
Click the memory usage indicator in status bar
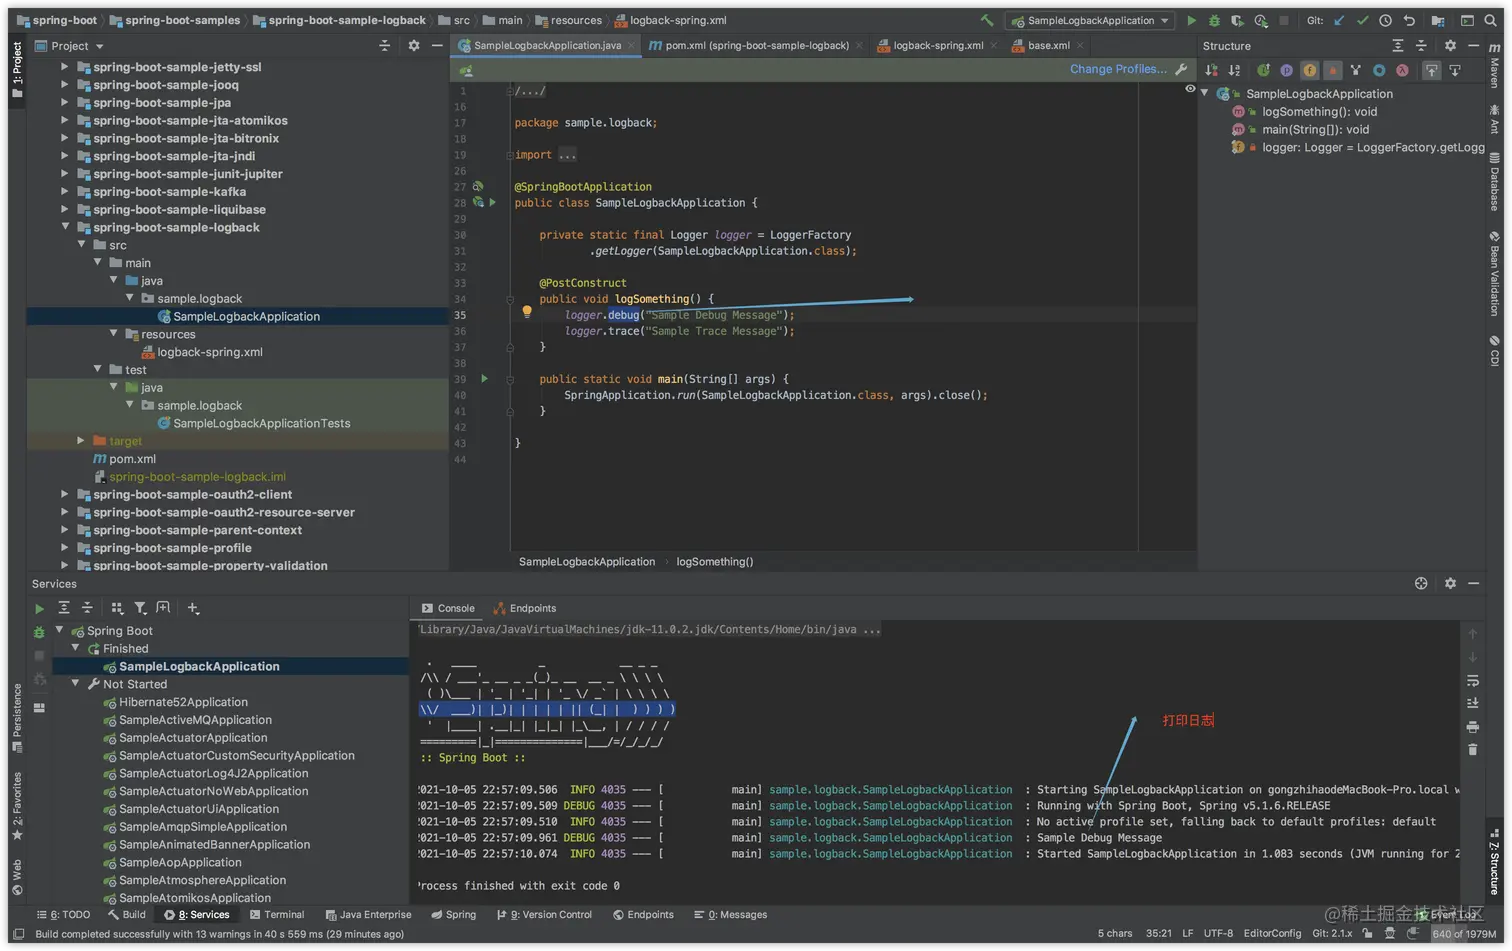1464,934
